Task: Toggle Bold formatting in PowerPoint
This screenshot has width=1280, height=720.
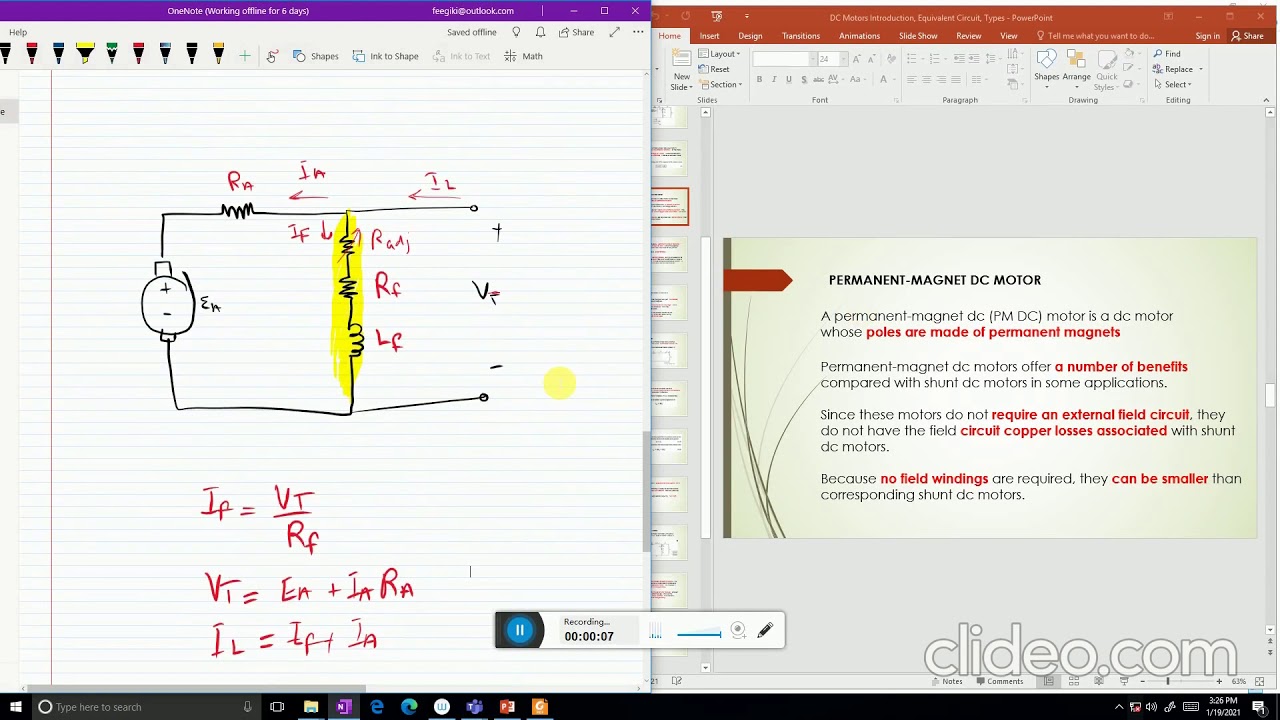Action: tap(759, 80)
